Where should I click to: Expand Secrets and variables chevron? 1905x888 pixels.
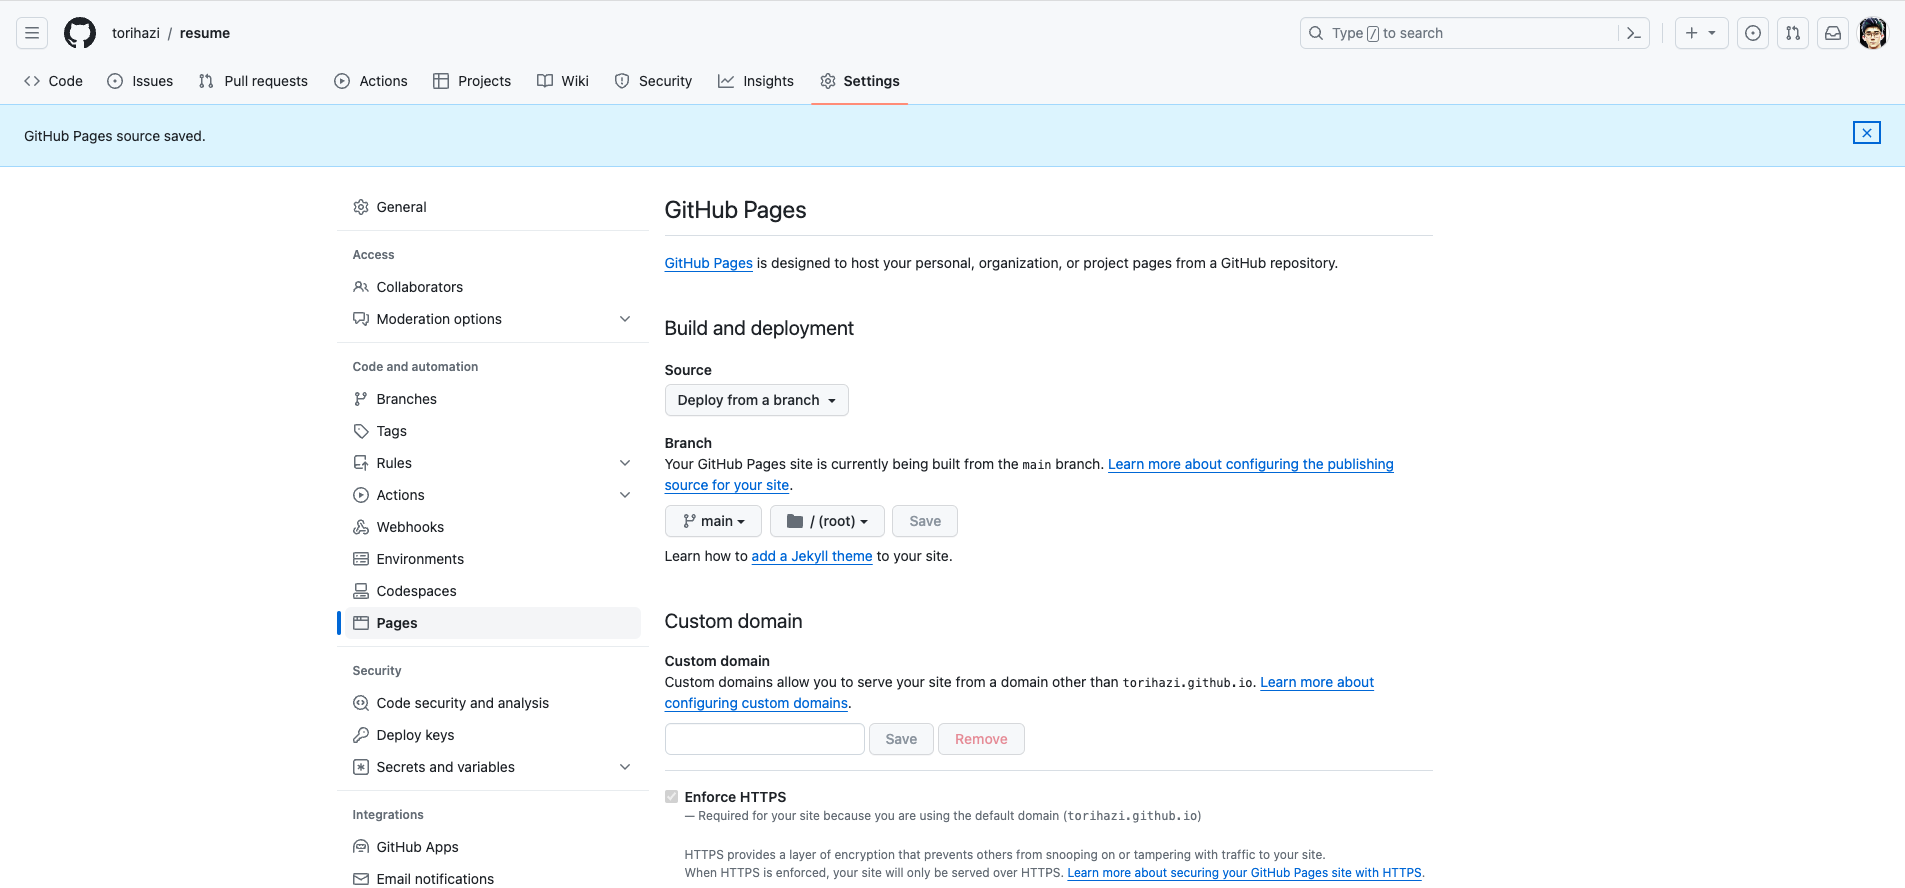click(625, 767)
